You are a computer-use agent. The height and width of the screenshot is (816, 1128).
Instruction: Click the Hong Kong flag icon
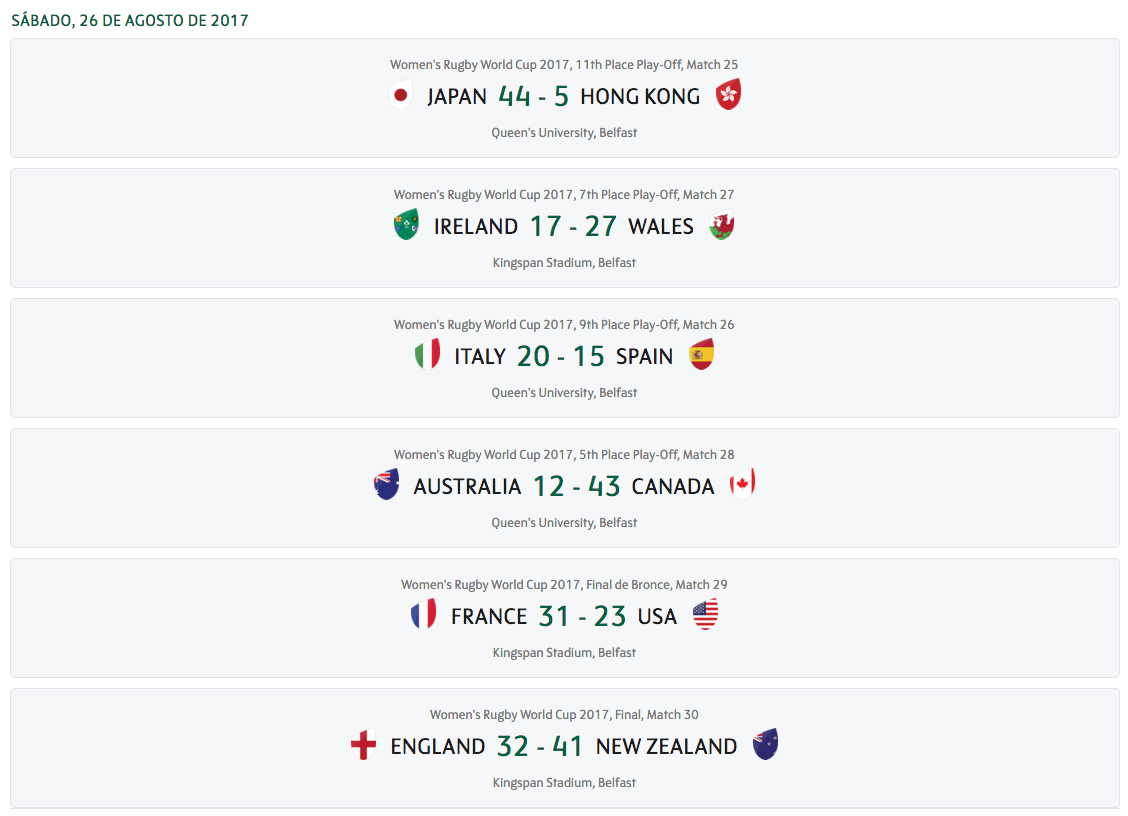click(x=729, y=95)
